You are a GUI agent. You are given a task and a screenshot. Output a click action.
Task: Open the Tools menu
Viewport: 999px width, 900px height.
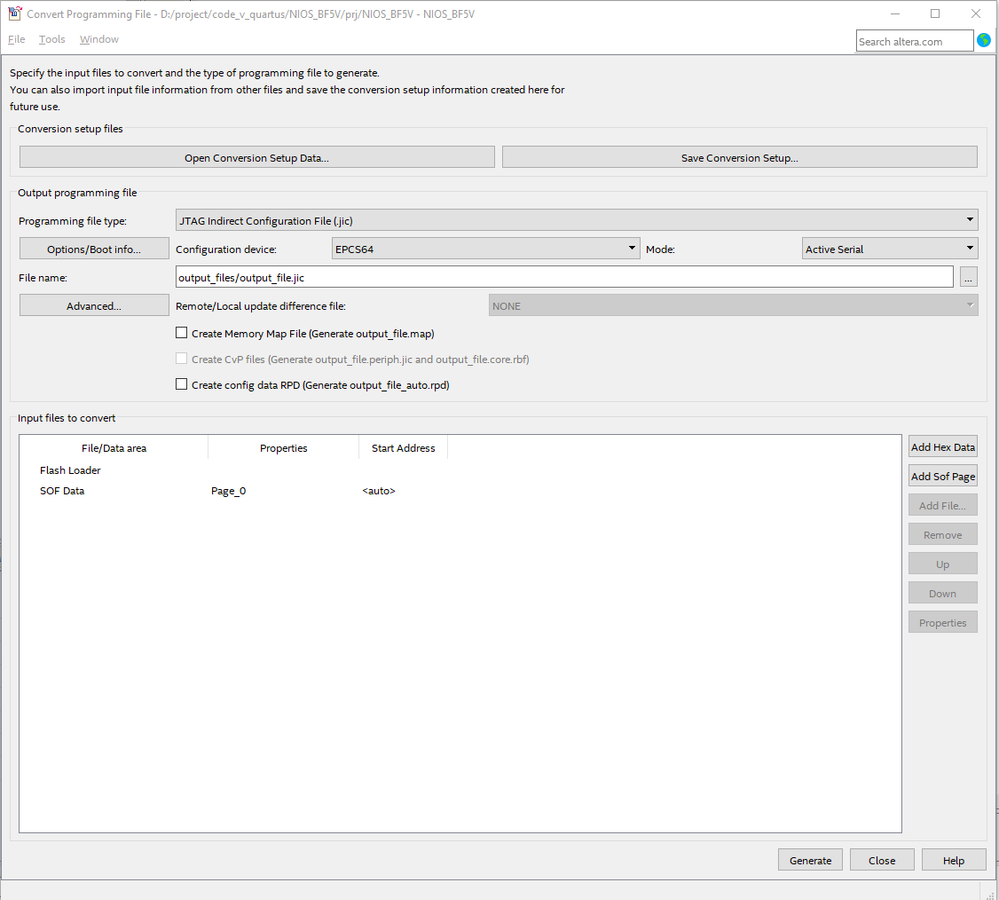pyautogui.click(x=52, y=39)
